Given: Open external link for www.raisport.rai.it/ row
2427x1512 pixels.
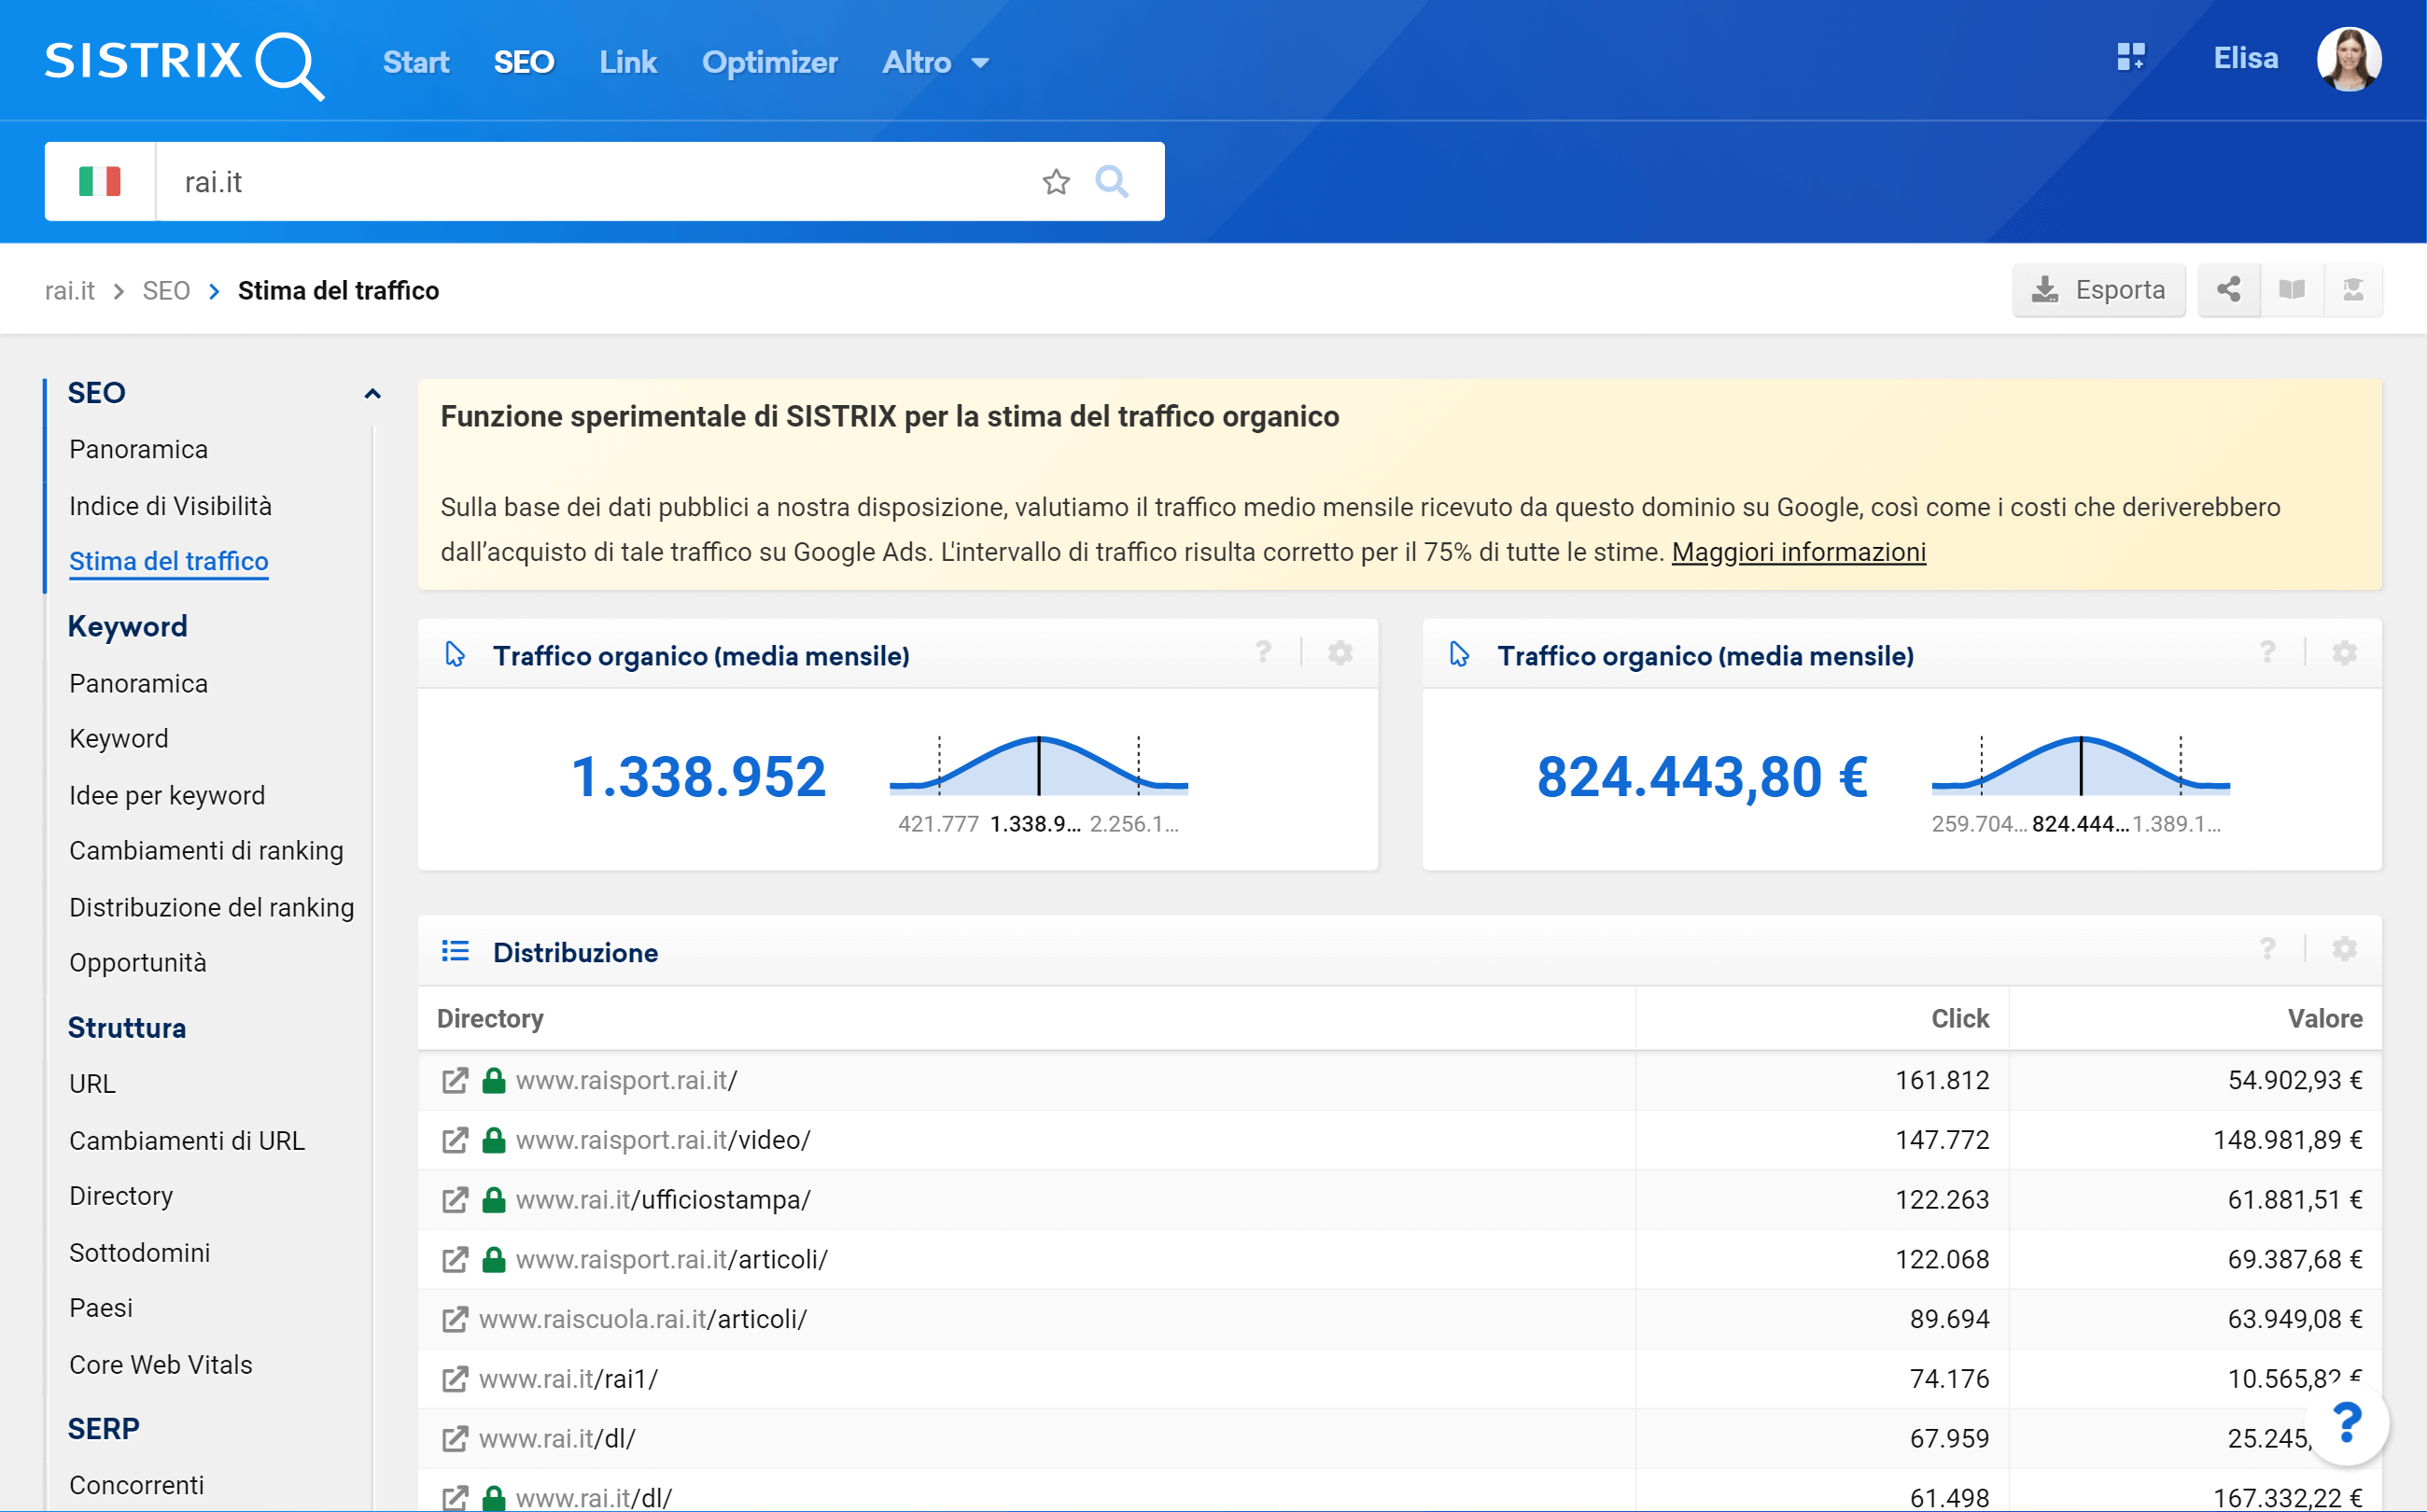Looking at the screenshot, I should (x=455, y=1080).
